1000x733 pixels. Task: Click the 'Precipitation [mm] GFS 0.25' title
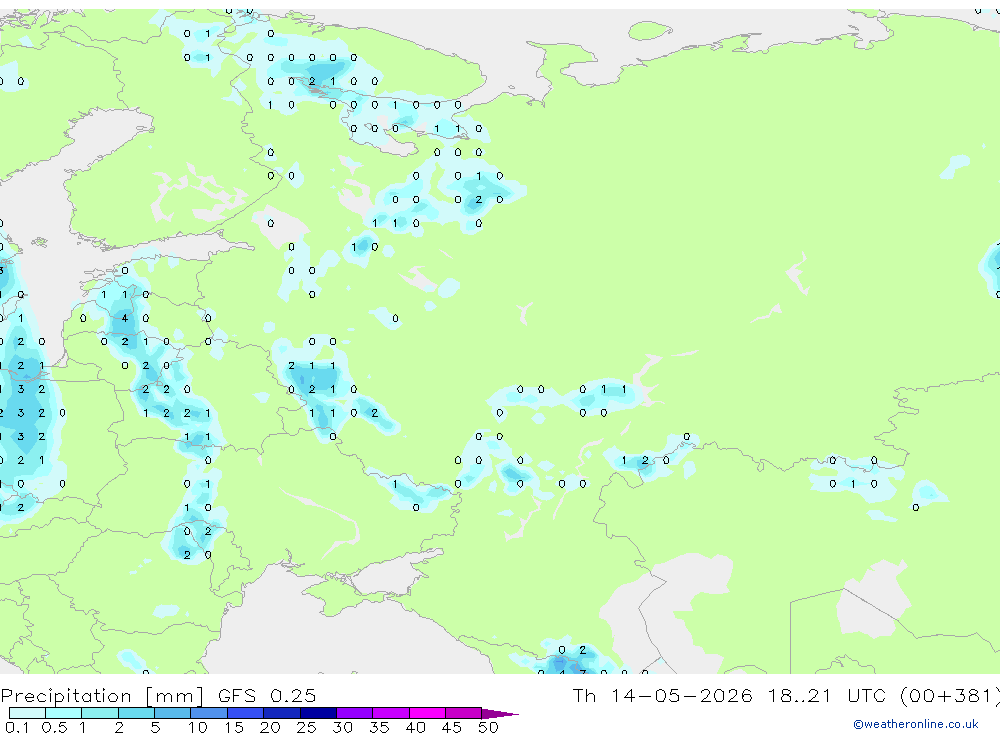coord(158,695)
